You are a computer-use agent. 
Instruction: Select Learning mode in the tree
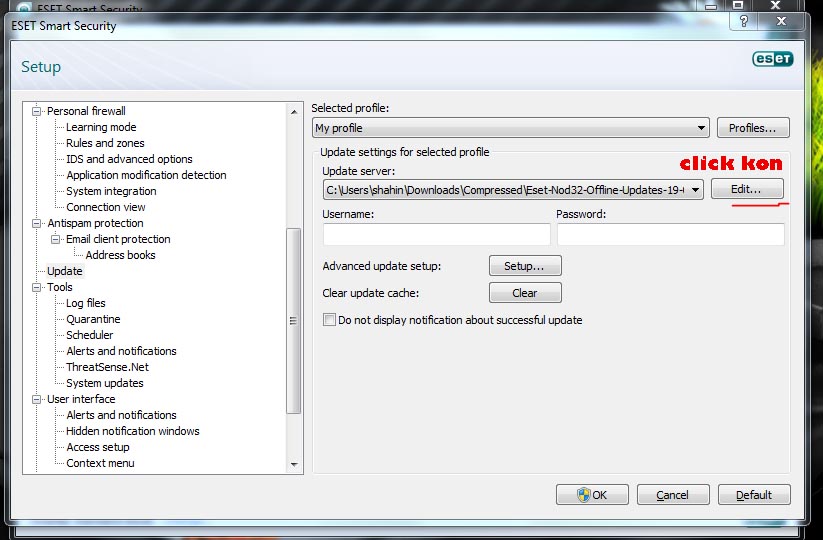[x=101, y=127]
